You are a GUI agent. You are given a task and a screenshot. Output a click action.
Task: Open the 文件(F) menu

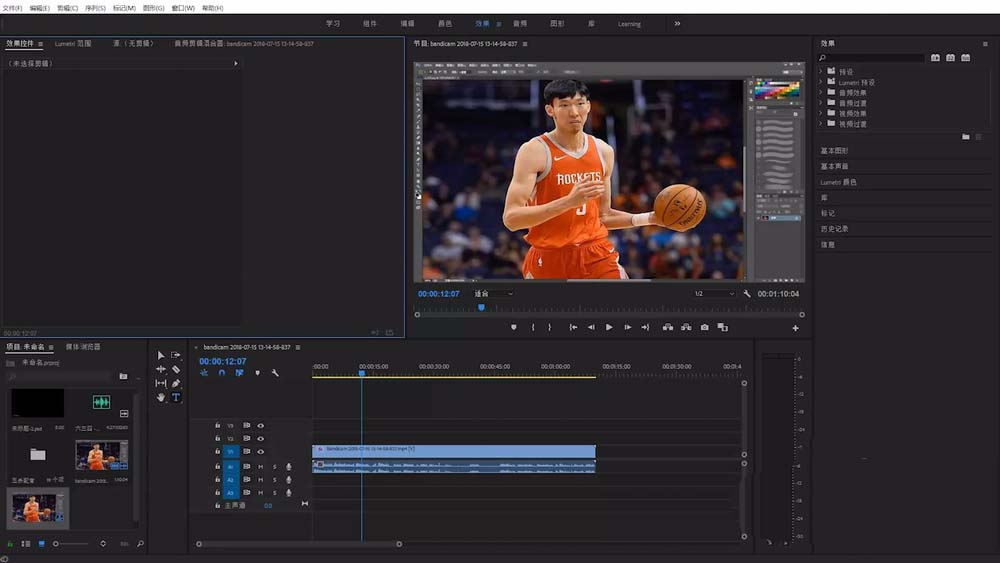point(13,7)
